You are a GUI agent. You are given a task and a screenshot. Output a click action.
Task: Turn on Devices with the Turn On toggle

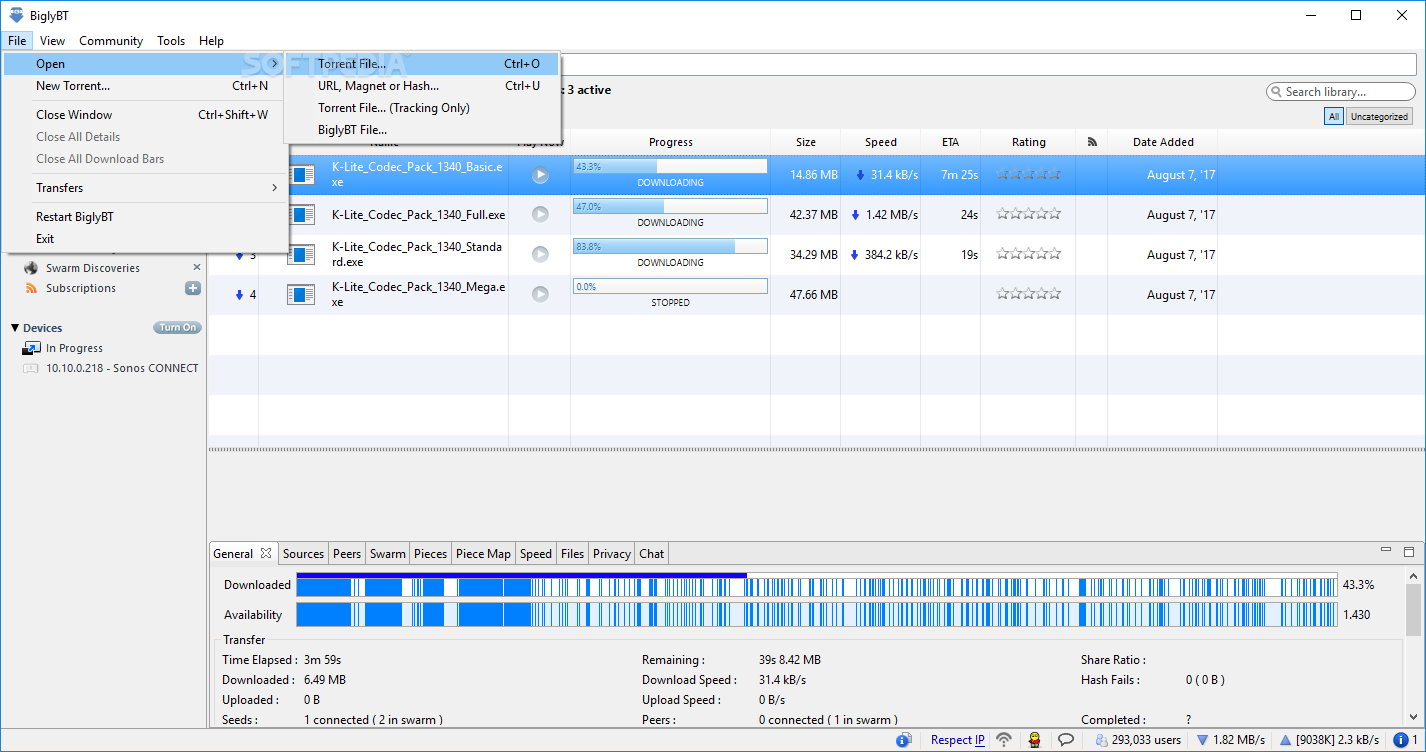click(177, 328)
